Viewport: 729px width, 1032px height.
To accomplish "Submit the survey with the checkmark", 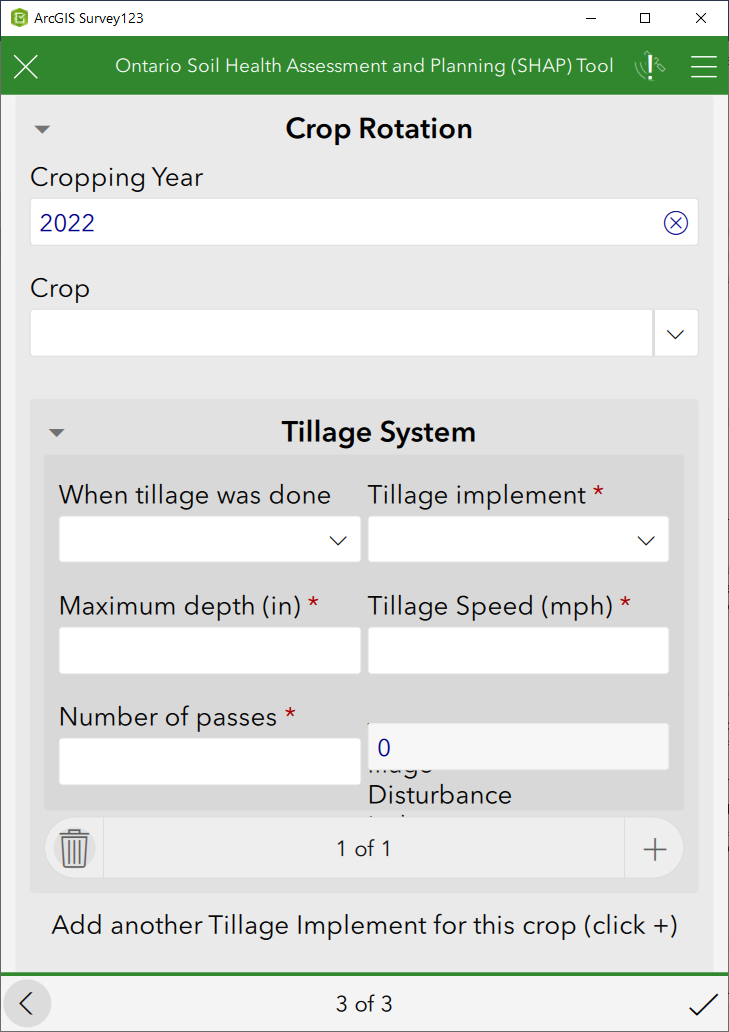I will [x=703, y=1004].
